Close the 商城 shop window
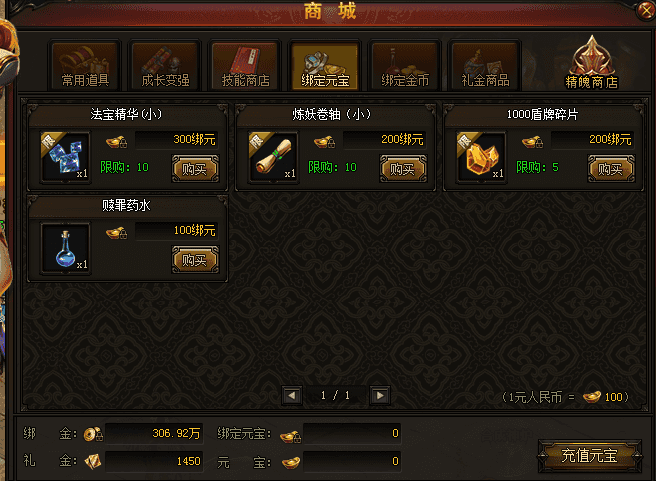The width and height of the screenshot is (656, 481). [646, 10]
